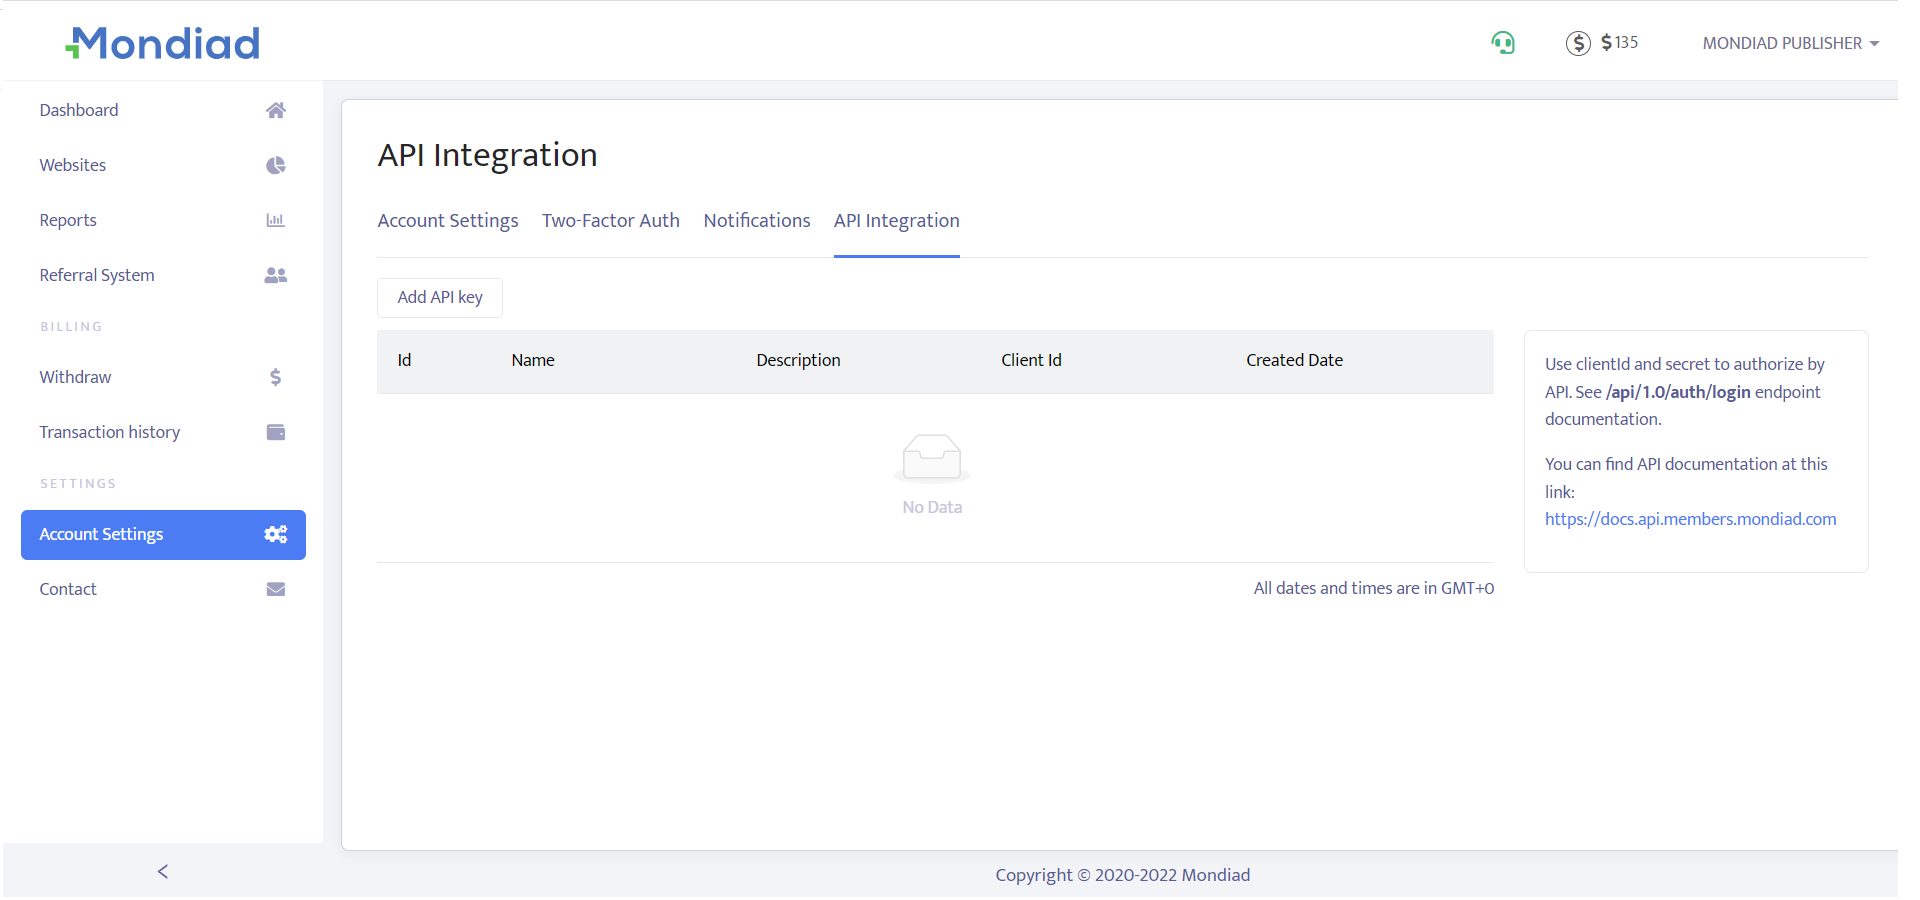Collapse the sidebar with the chevron arrow
This screenshot has height=900, width=1920.
coord(163,872)
